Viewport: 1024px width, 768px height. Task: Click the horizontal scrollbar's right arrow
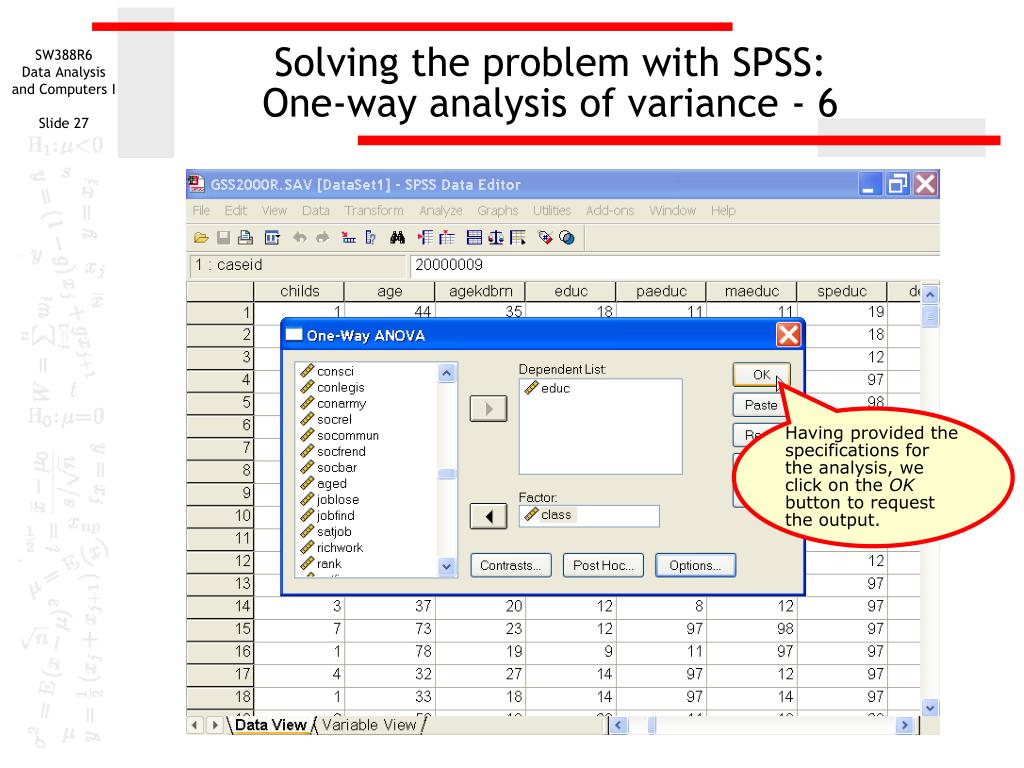tap(904, 725)
